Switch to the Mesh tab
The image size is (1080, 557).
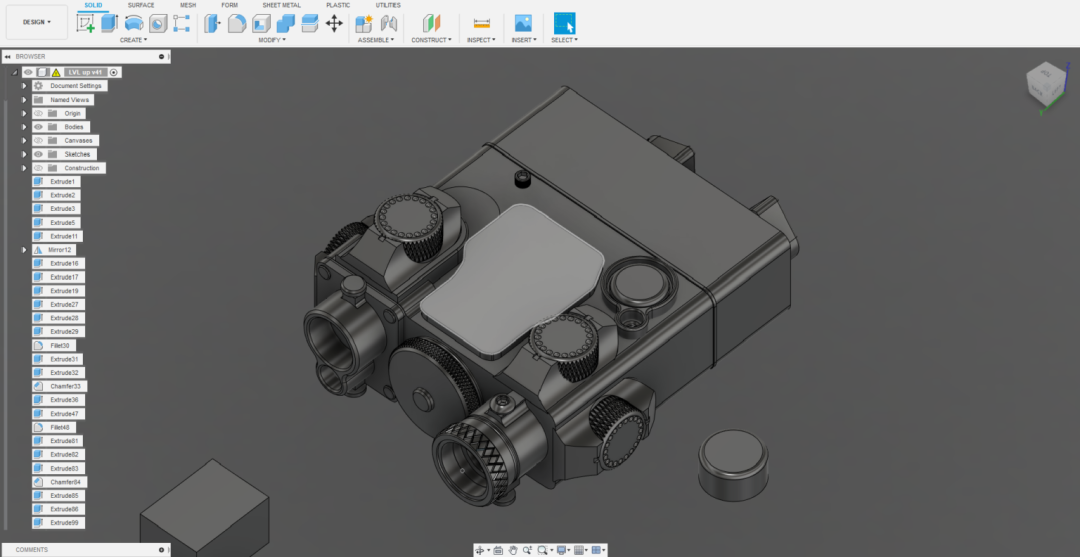(187, 5)
